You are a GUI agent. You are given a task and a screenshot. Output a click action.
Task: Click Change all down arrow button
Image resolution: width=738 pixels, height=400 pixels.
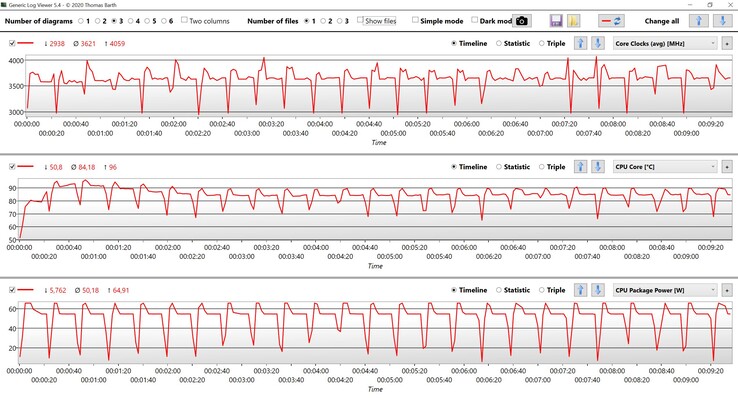point(725,21)
